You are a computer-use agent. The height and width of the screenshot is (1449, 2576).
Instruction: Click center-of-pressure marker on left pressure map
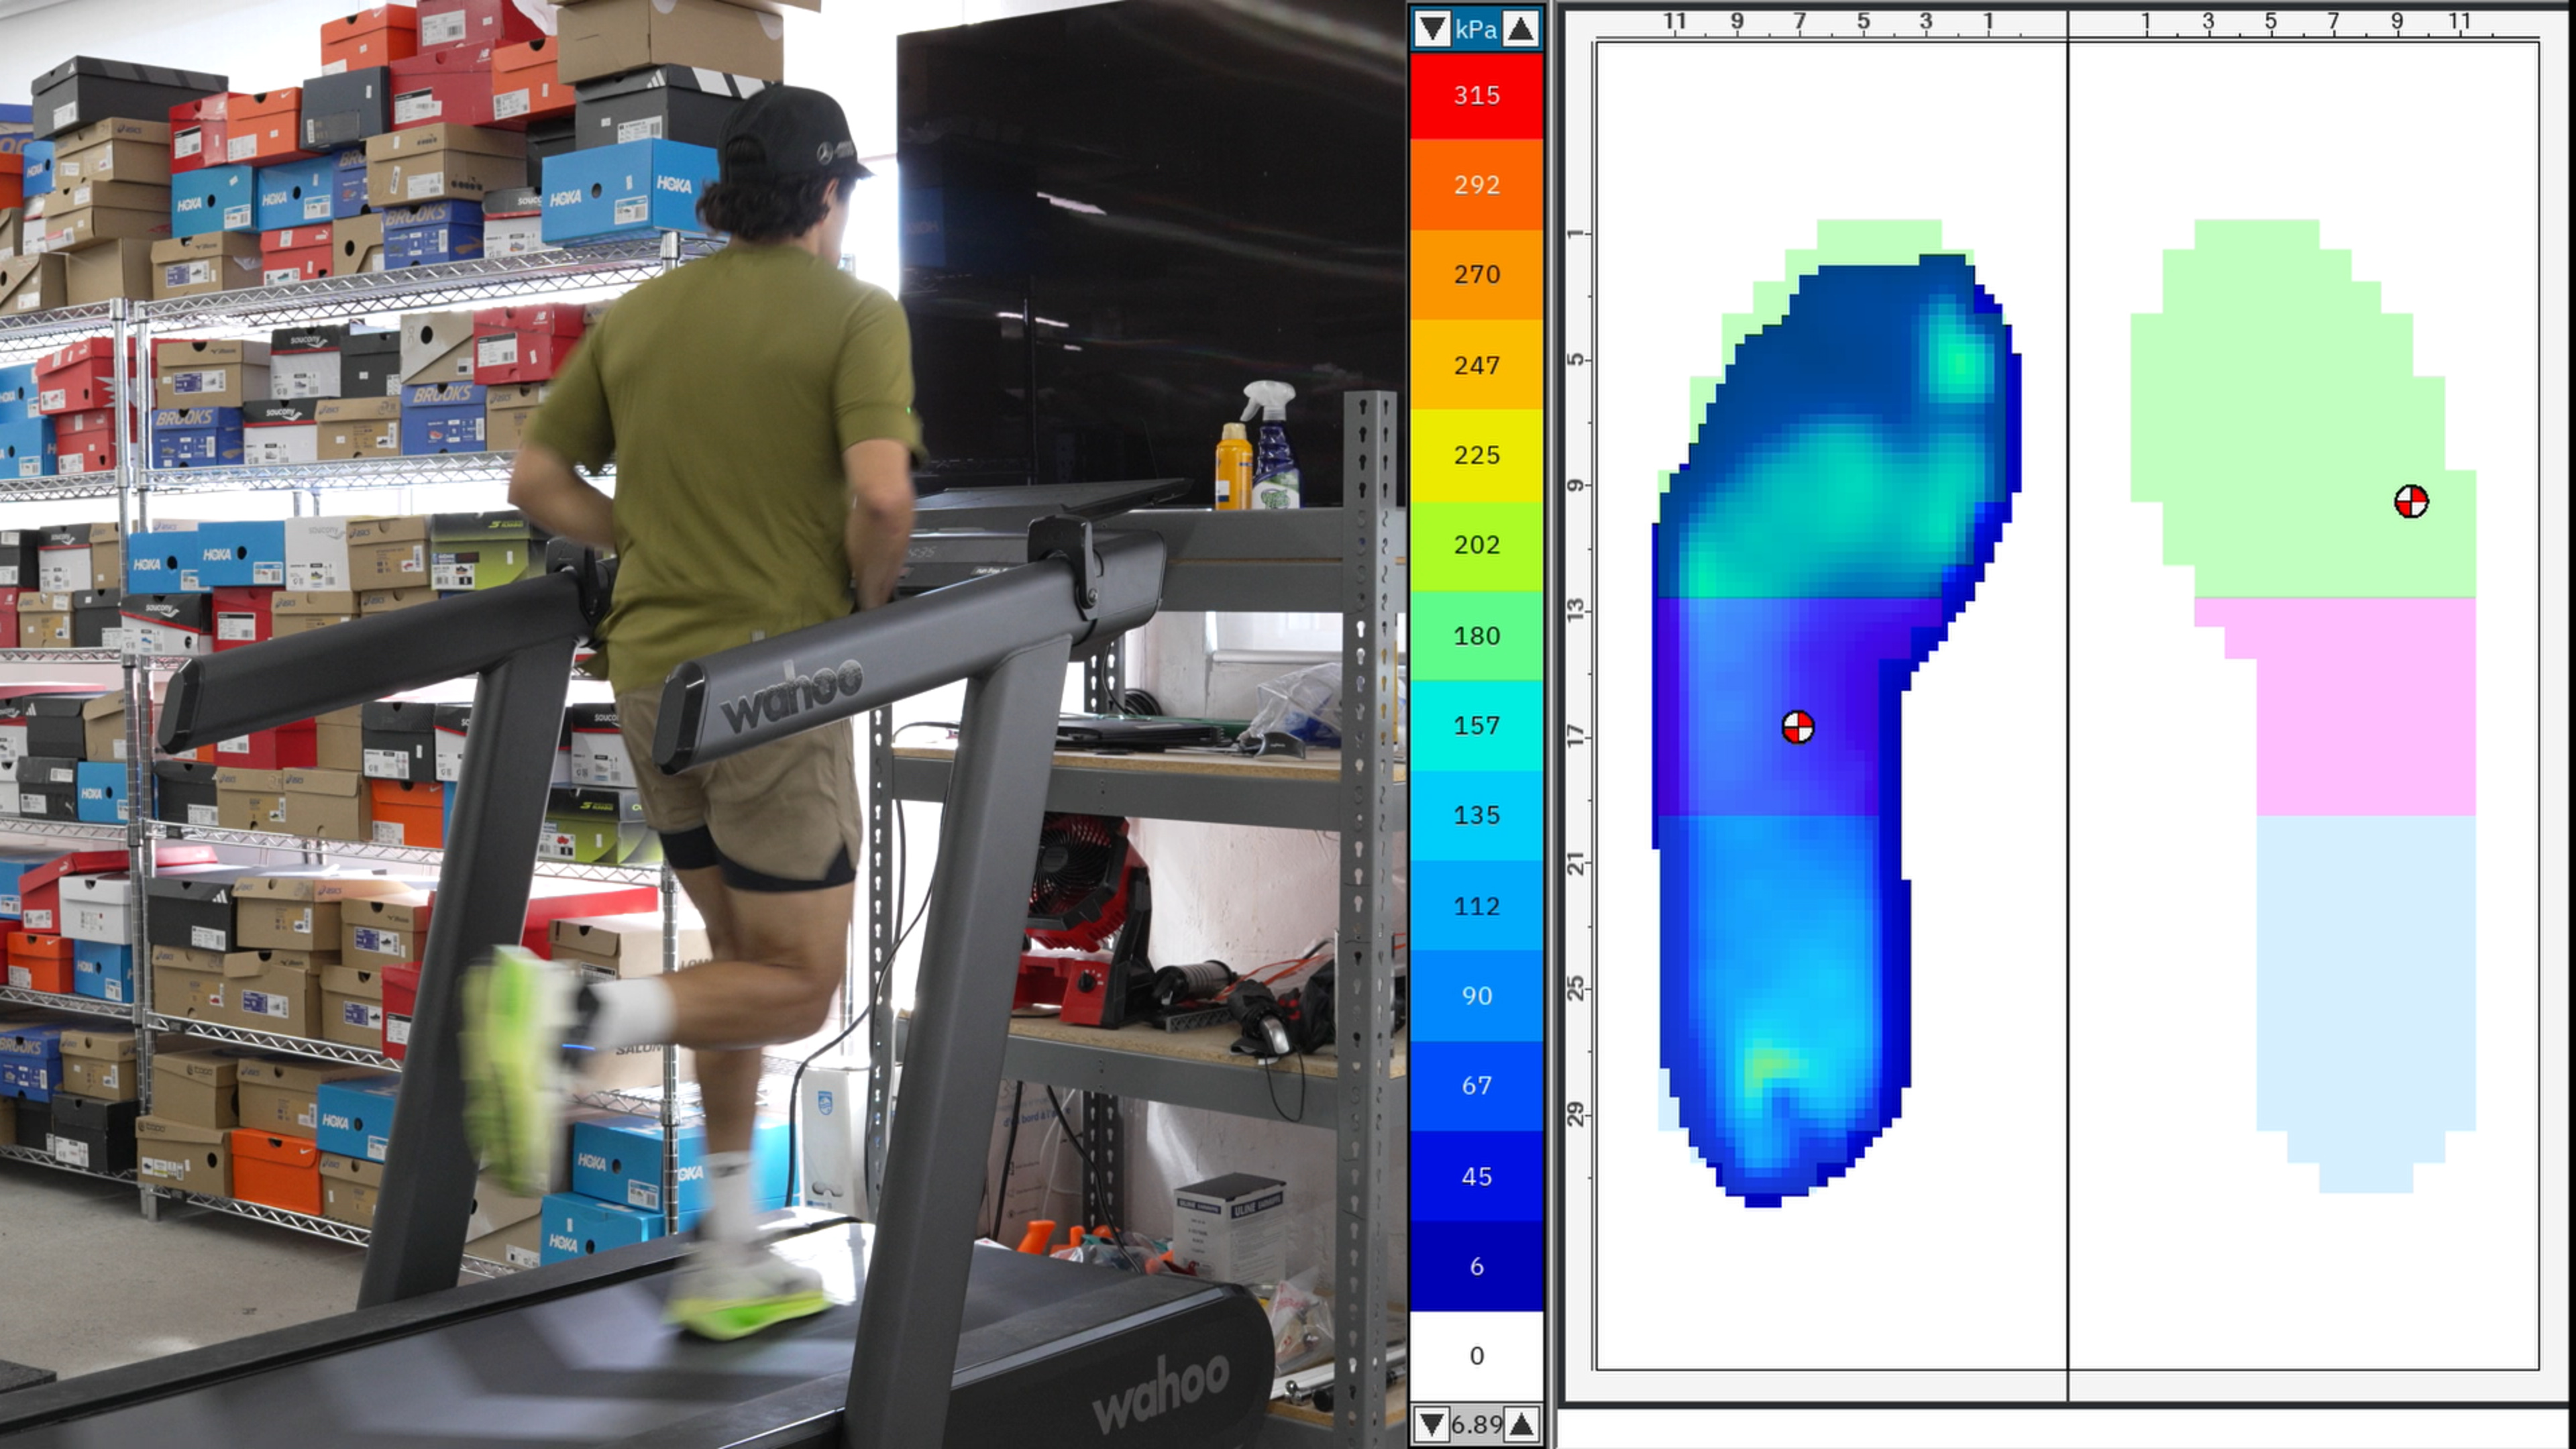click(x=1797, y=727)
